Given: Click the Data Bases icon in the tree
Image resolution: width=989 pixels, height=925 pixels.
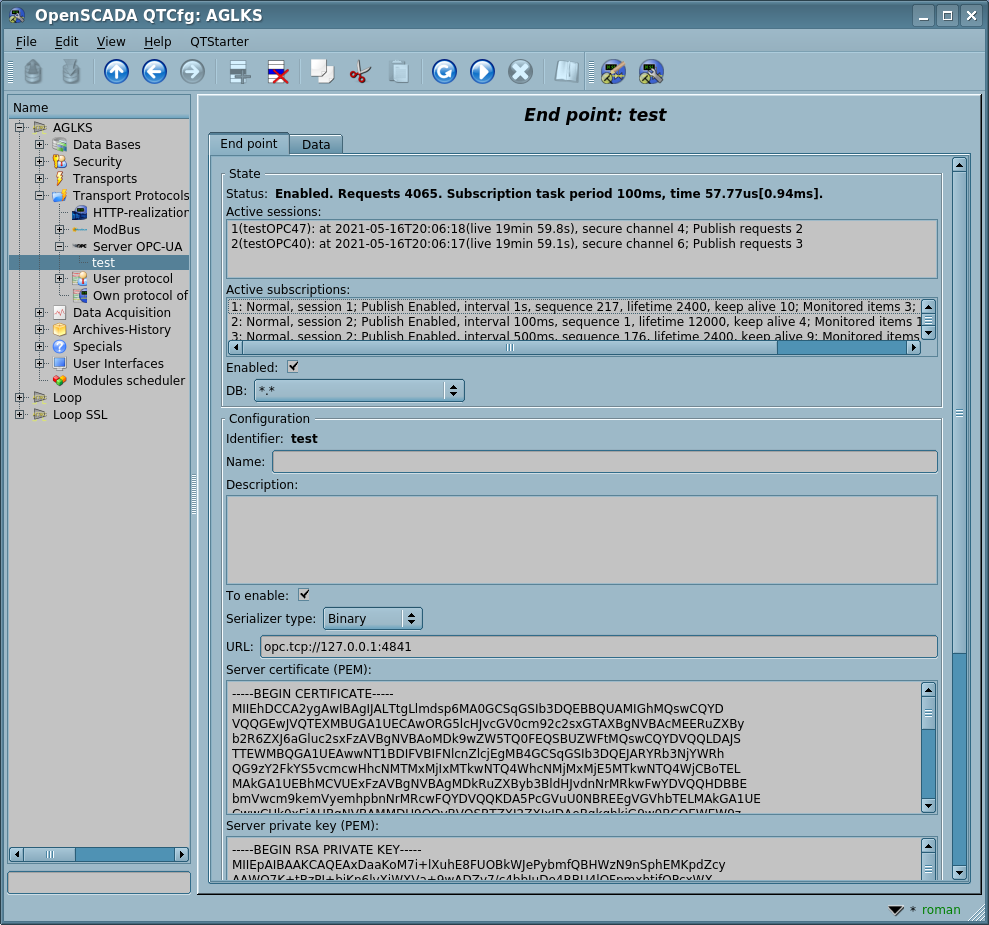Looking at the screenshot, I should click(x=60, y=144).
